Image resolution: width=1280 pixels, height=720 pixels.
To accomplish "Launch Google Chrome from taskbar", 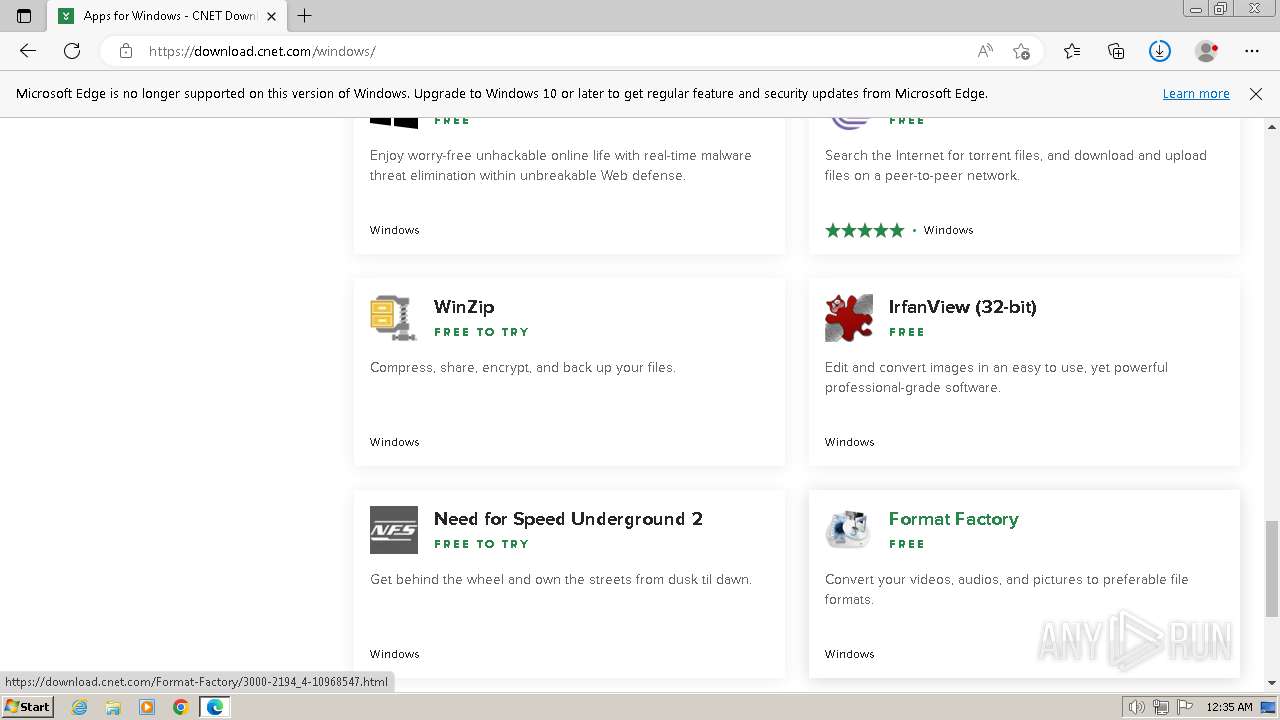I will coord(180,707).
